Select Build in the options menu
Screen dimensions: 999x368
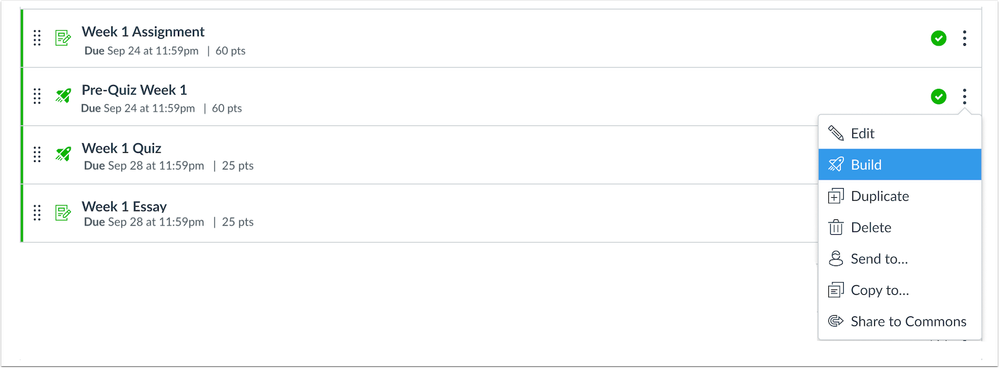click(900, 165)
